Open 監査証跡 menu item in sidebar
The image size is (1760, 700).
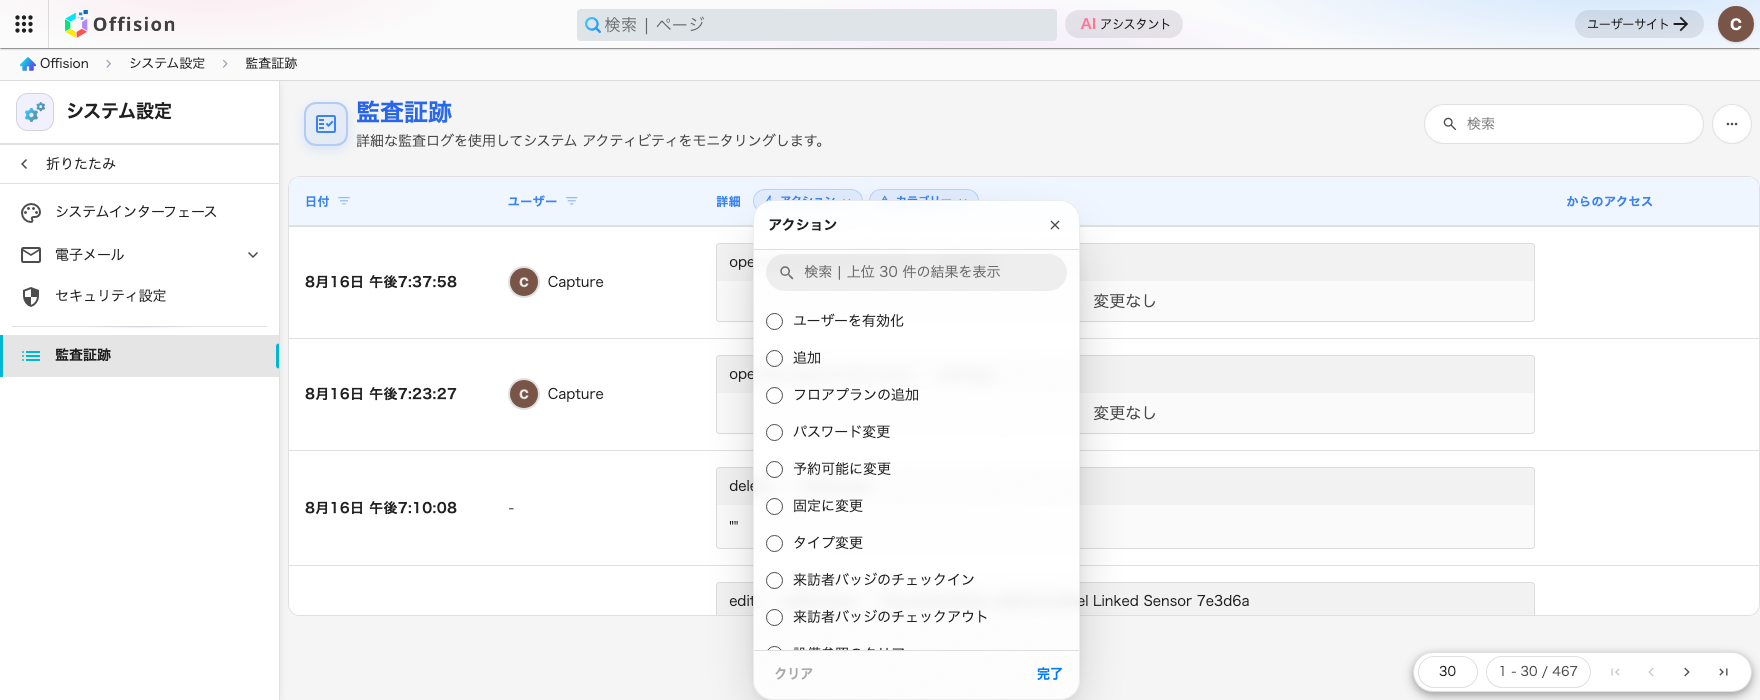(140, 356)
